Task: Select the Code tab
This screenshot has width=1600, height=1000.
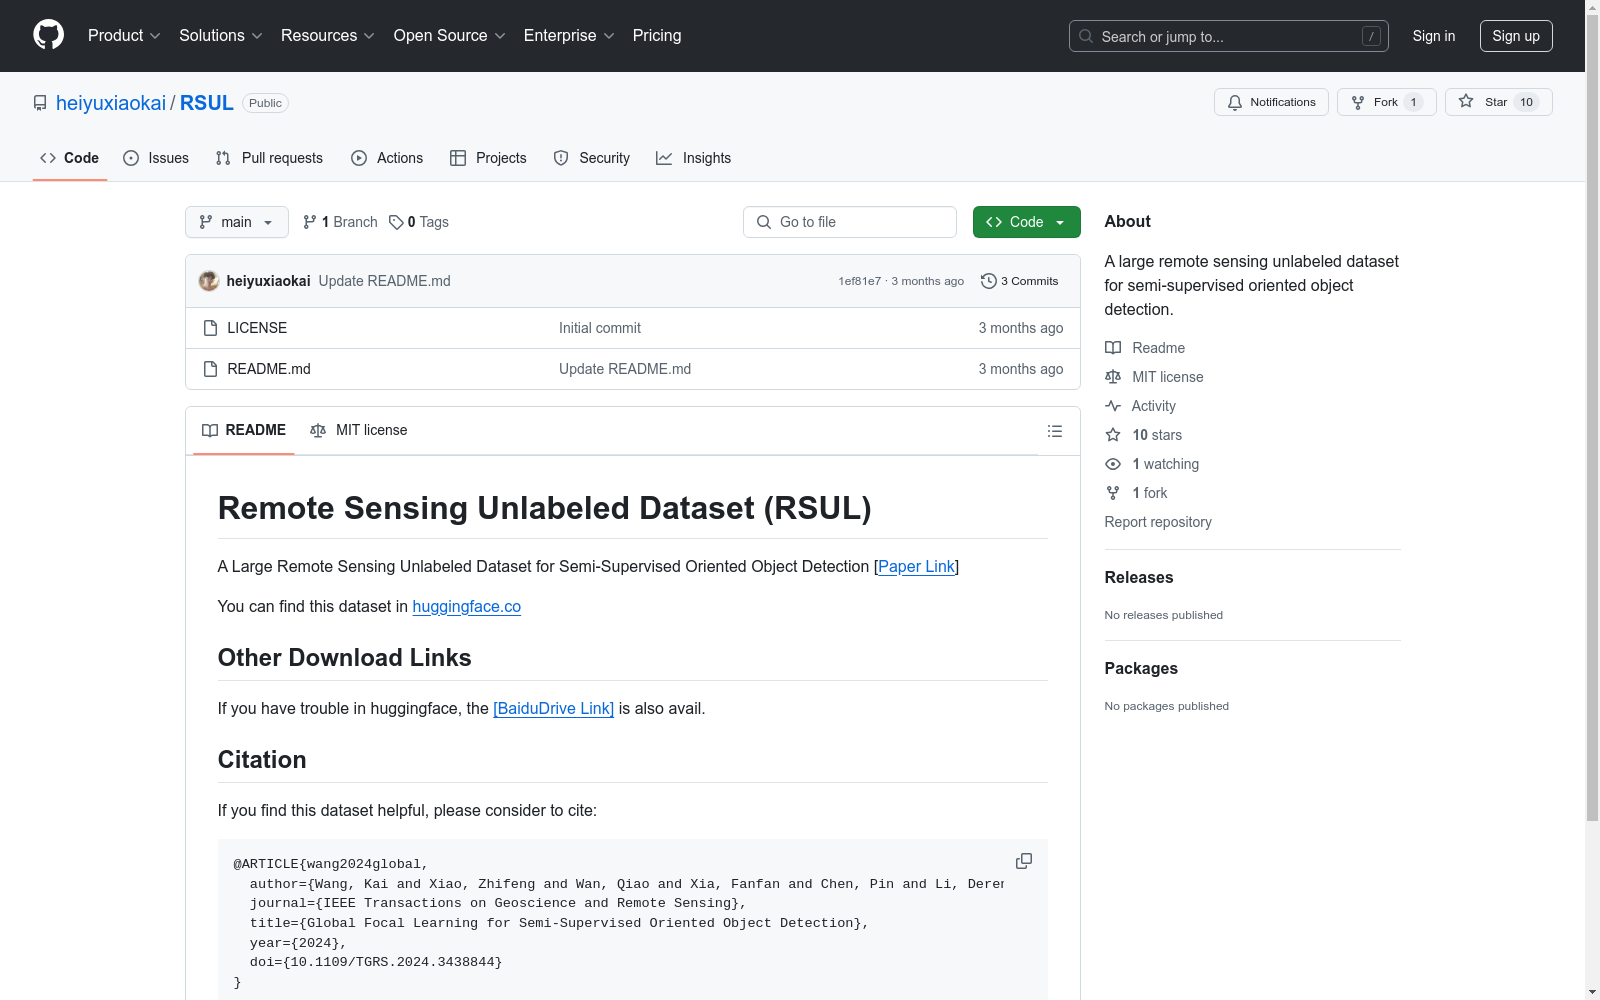Action: (x=70, y=158)
